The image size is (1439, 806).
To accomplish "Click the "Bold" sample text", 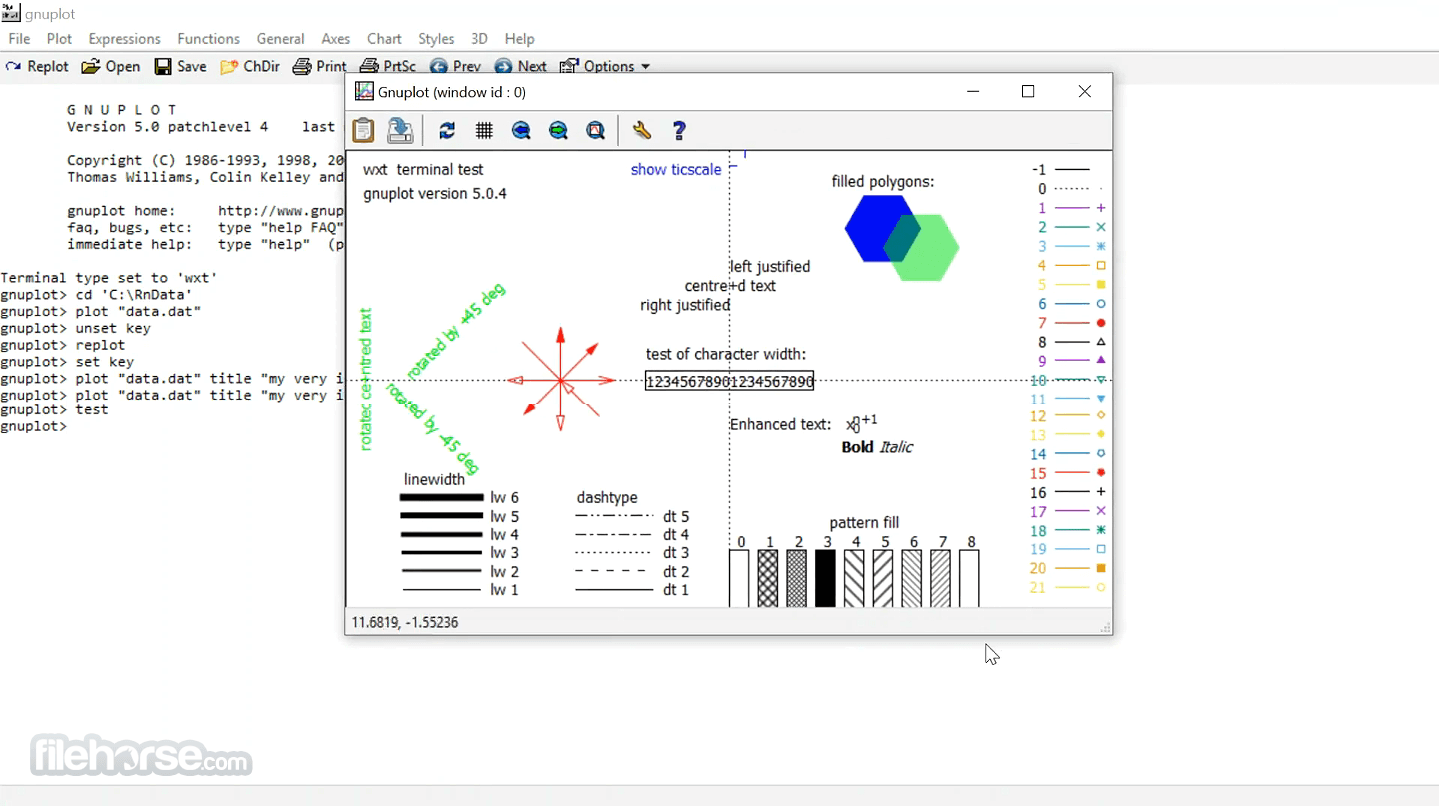I will pyautogui.click(x=857, y=447).
